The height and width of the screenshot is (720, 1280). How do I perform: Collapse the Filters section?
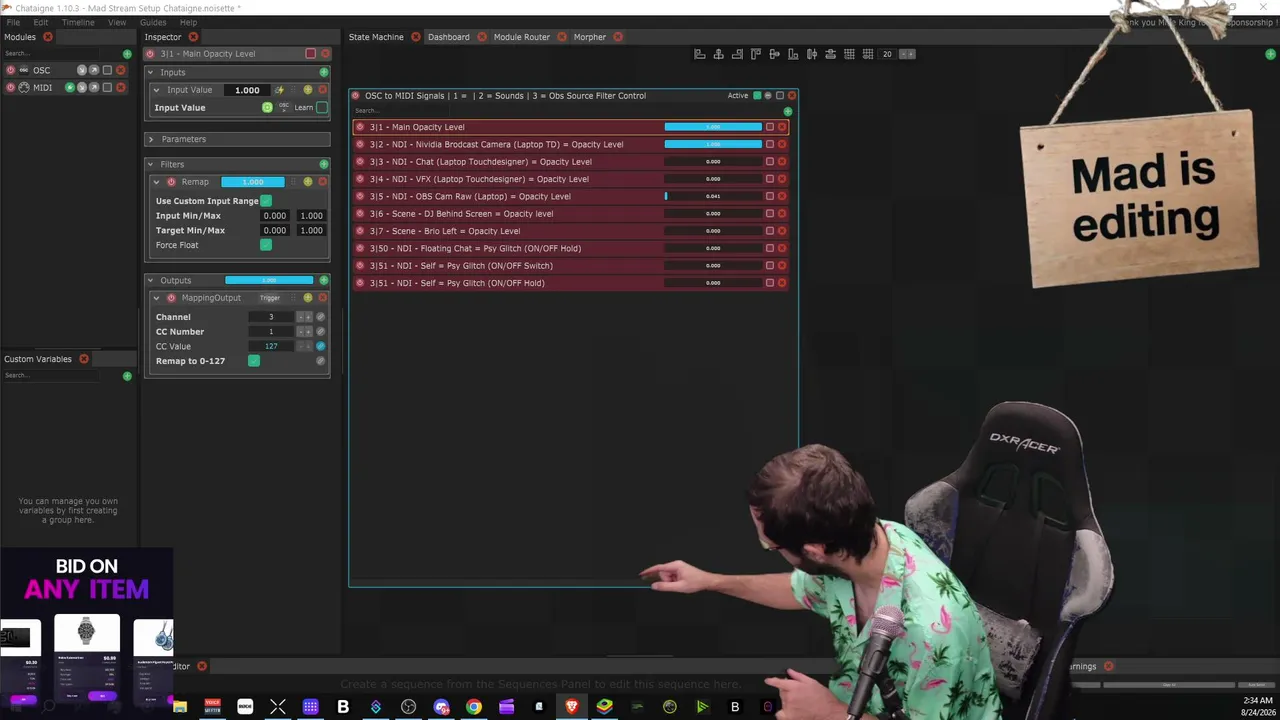pyautogui.click(x=151, y=164)
